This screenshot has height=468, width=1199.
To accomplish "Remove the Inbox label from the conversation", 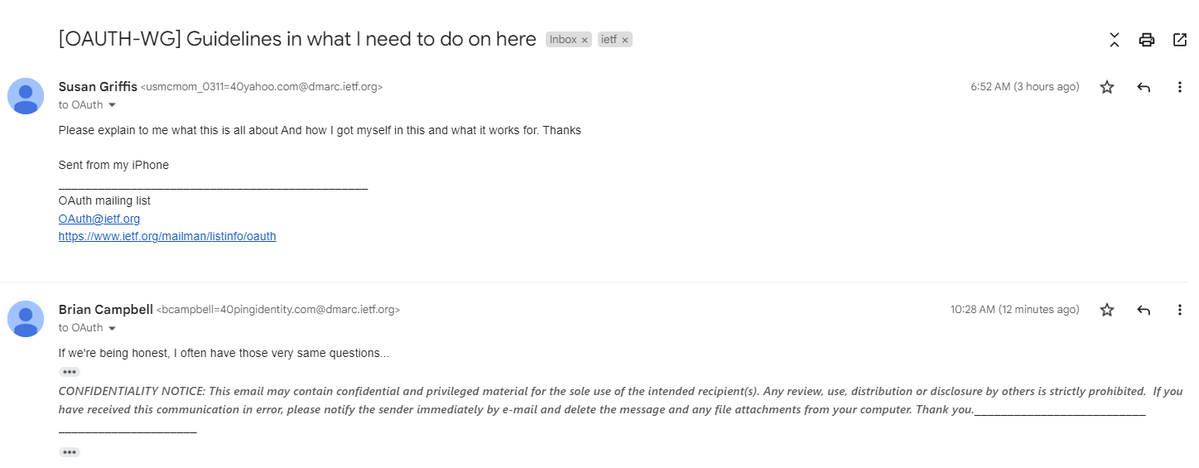I will pos(585,40).
